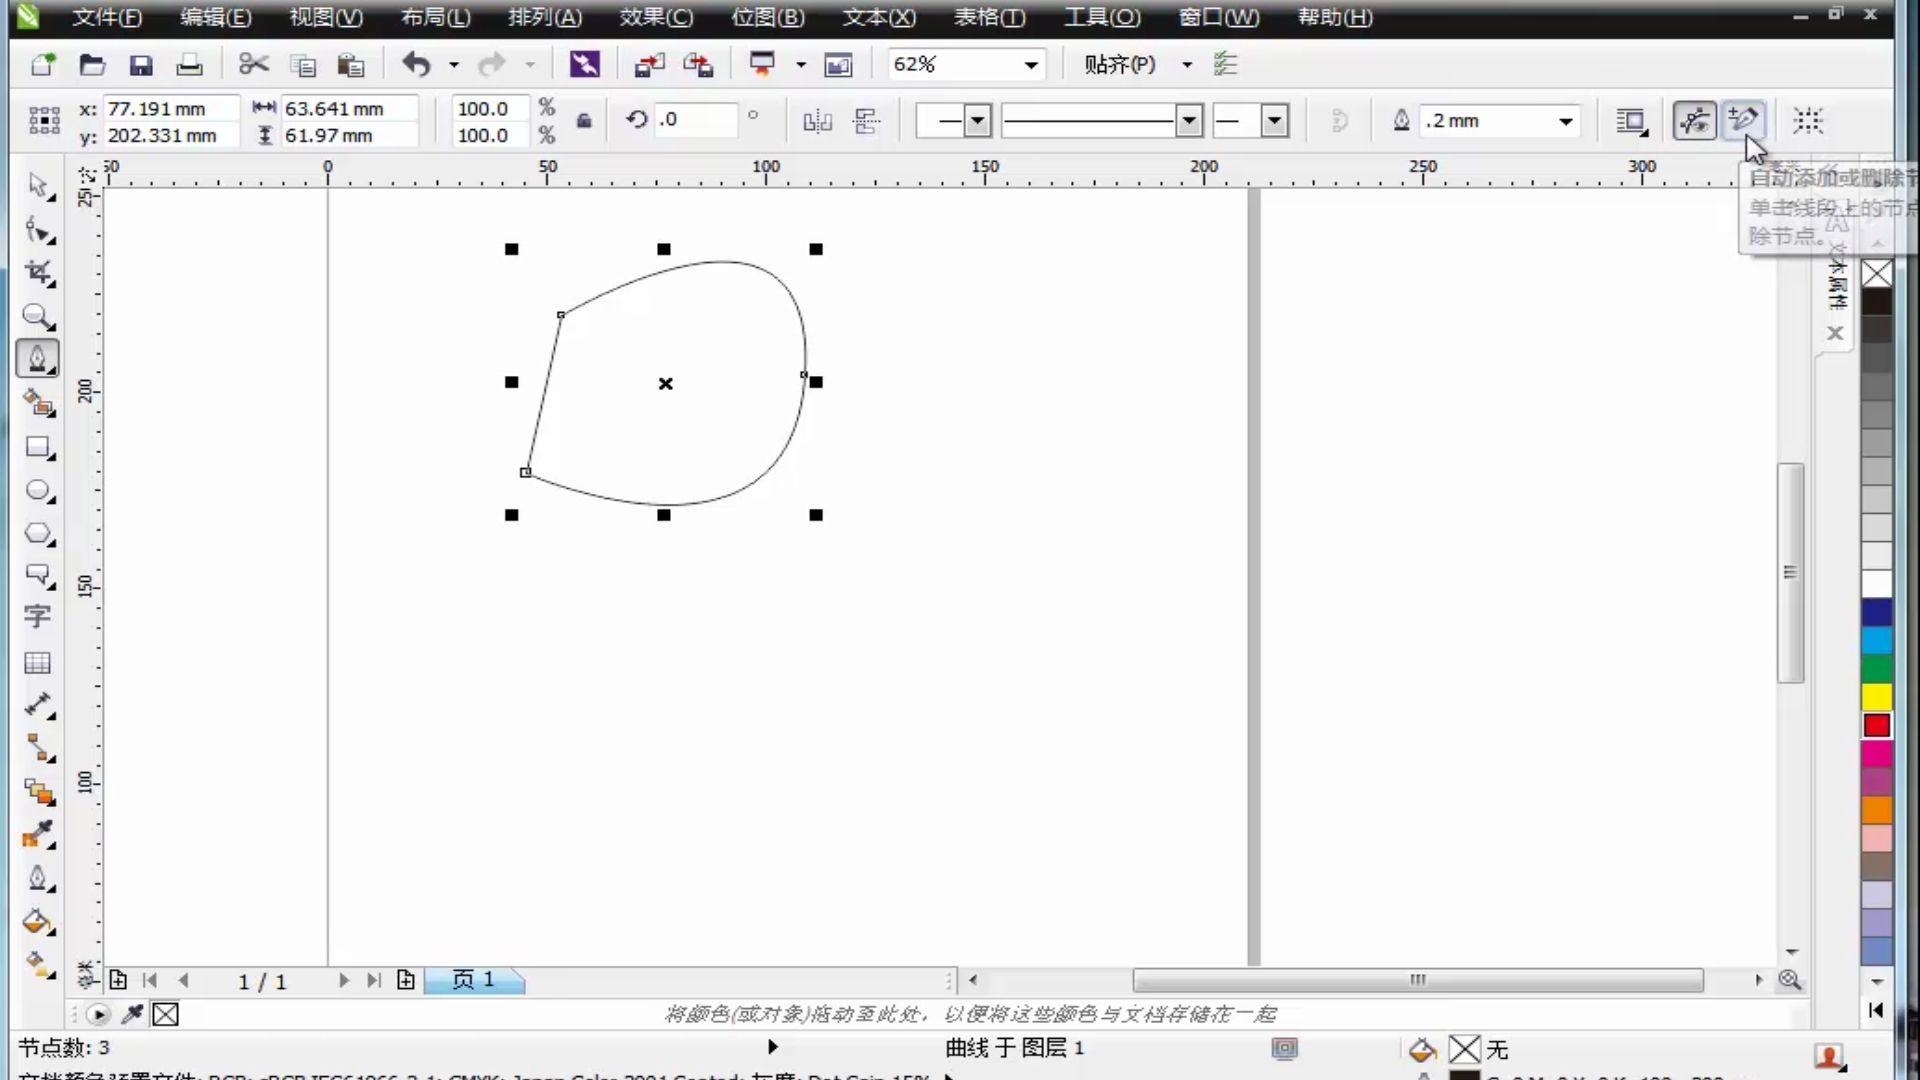The height and width of the screenshot is (1080, 1920).
Task: Click the rotation angle input field
Action: 696,120
